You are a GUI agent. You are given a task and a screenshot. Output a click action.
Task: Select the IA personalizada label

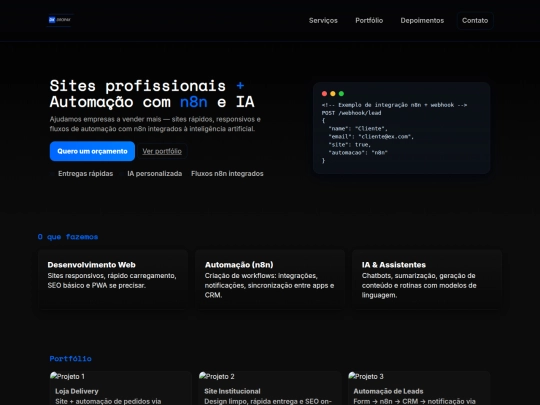click(155, 174)
